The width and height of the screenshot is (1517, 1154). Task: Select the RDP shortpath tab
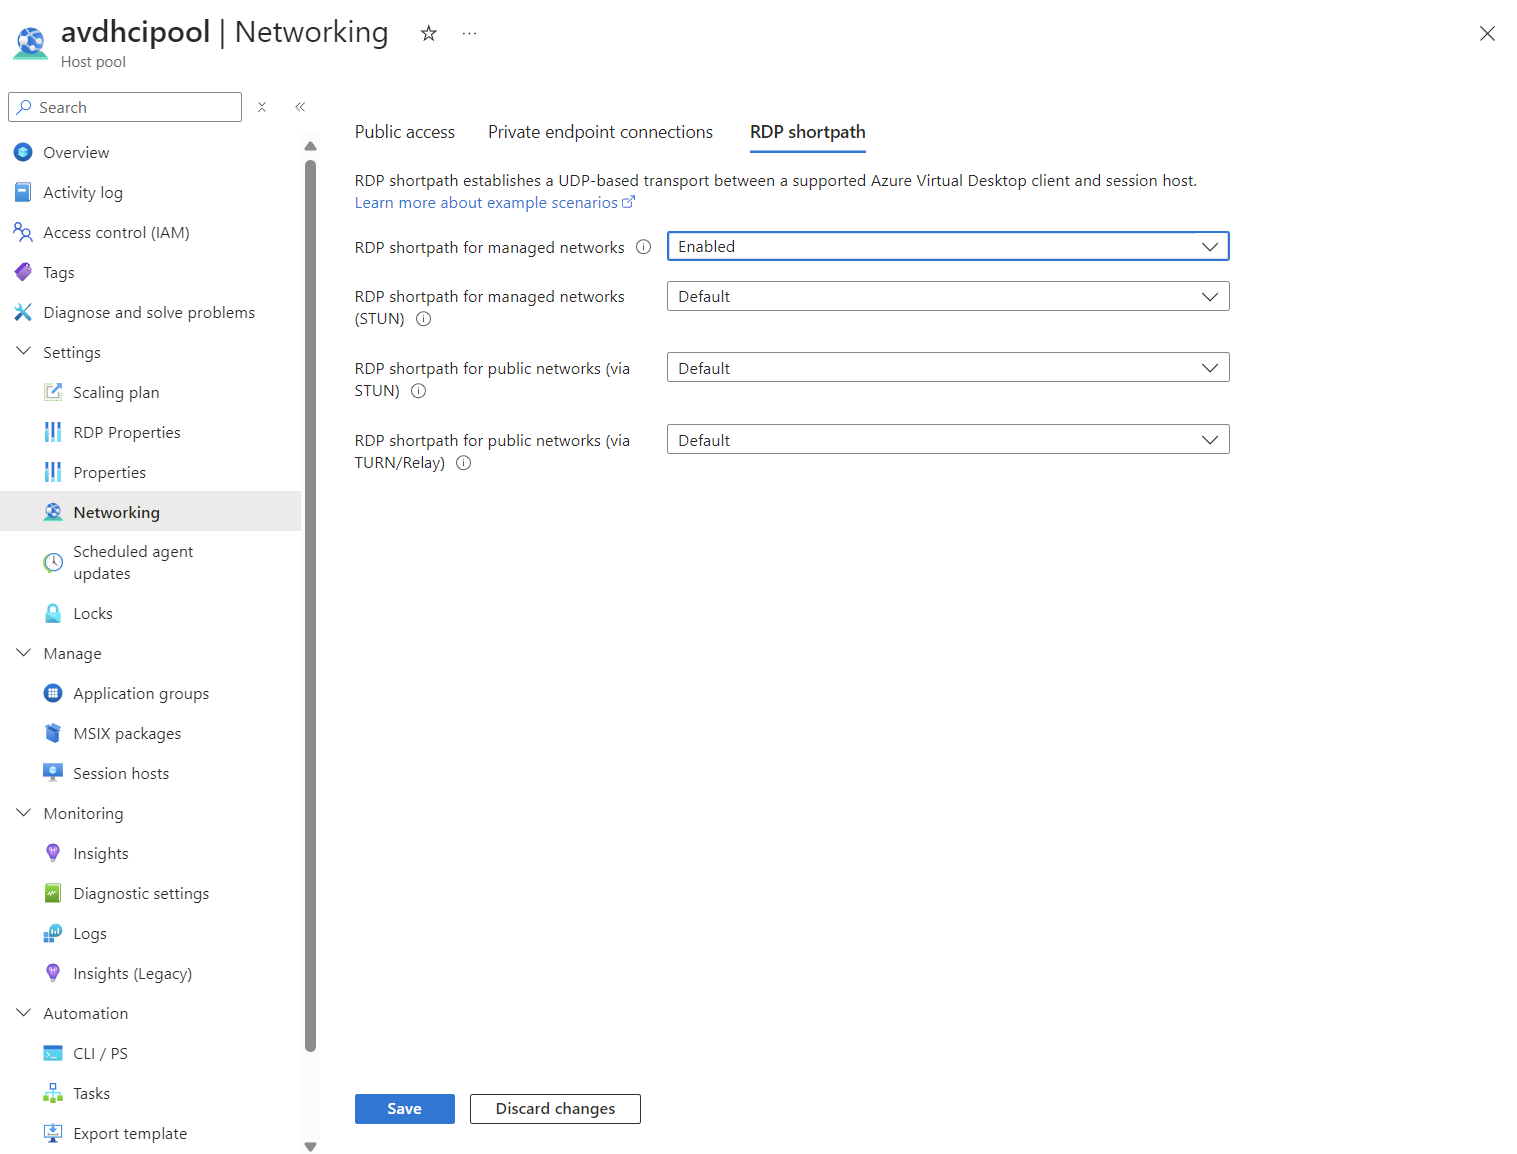tap(808, 132)
